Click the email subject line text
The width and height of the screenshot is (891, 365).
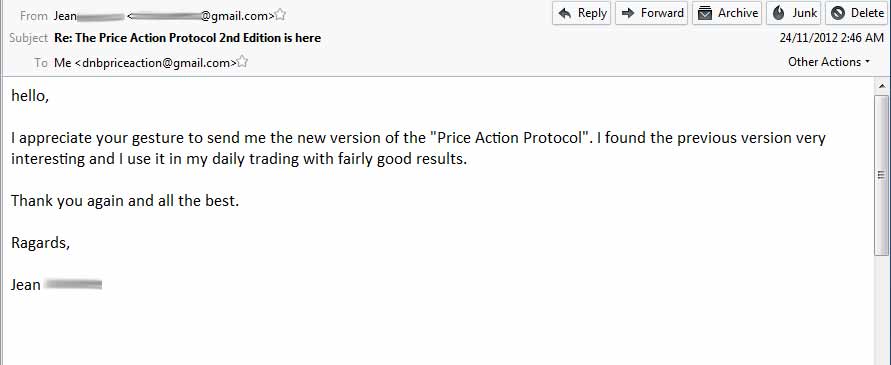(x=188, y=38)
